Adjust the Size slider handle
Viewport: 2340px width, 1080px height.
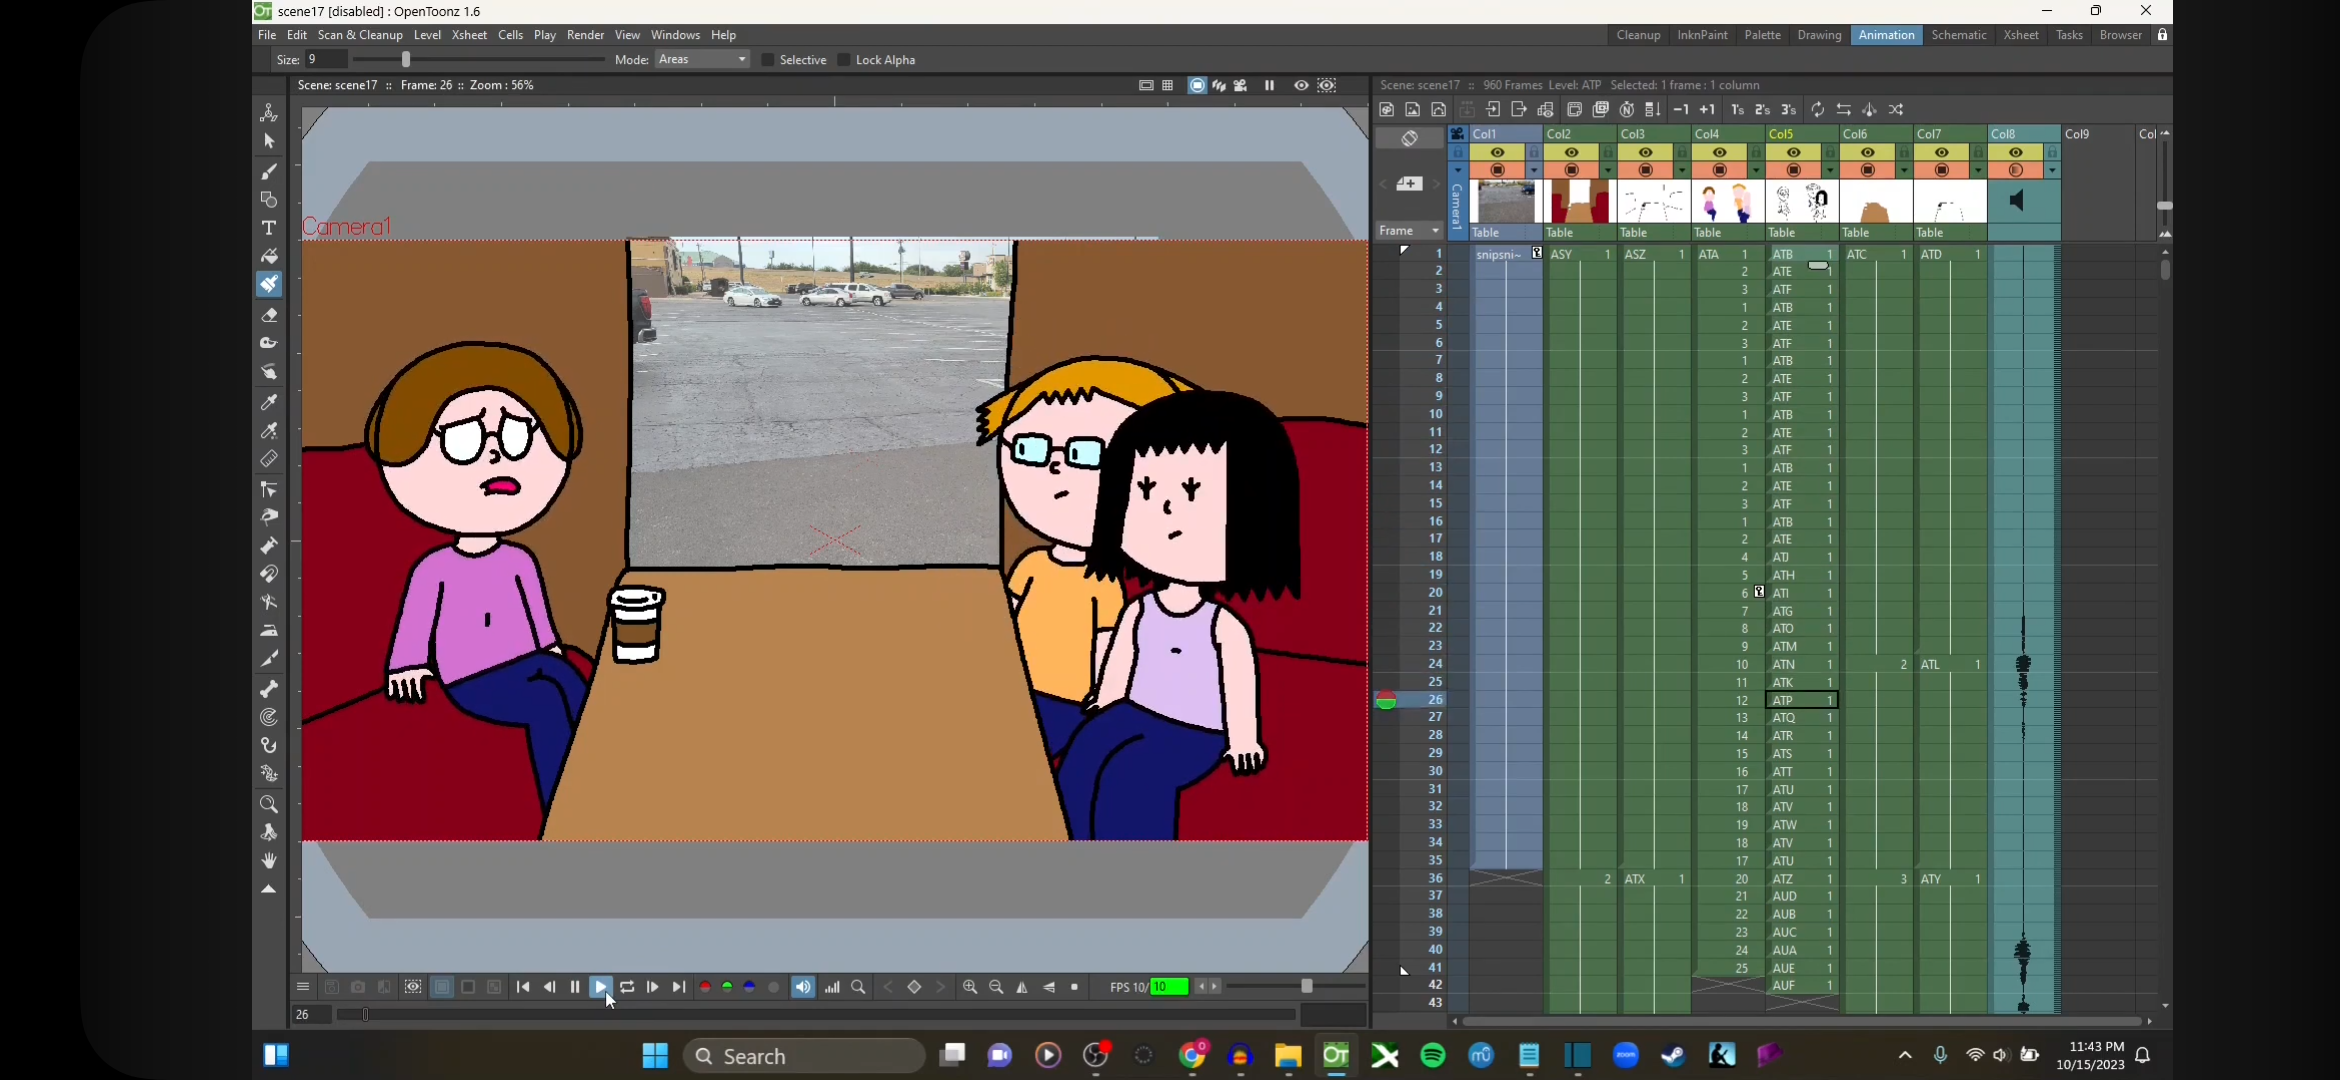(406, 60)
